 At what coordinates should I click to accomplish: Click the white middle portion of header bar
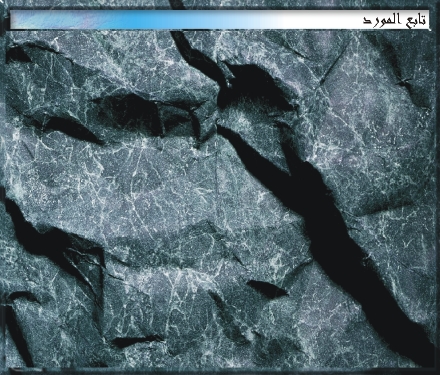pos(300,20)
